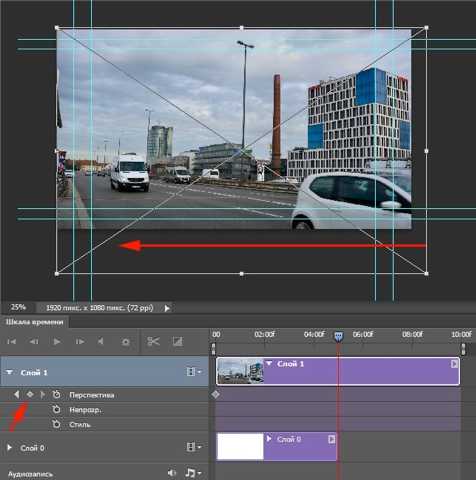The width and height of the screenshot is (476, 480).
Task: Split clip at playhead with scissors
Action: pyautogui.click(x=153, y=341)
